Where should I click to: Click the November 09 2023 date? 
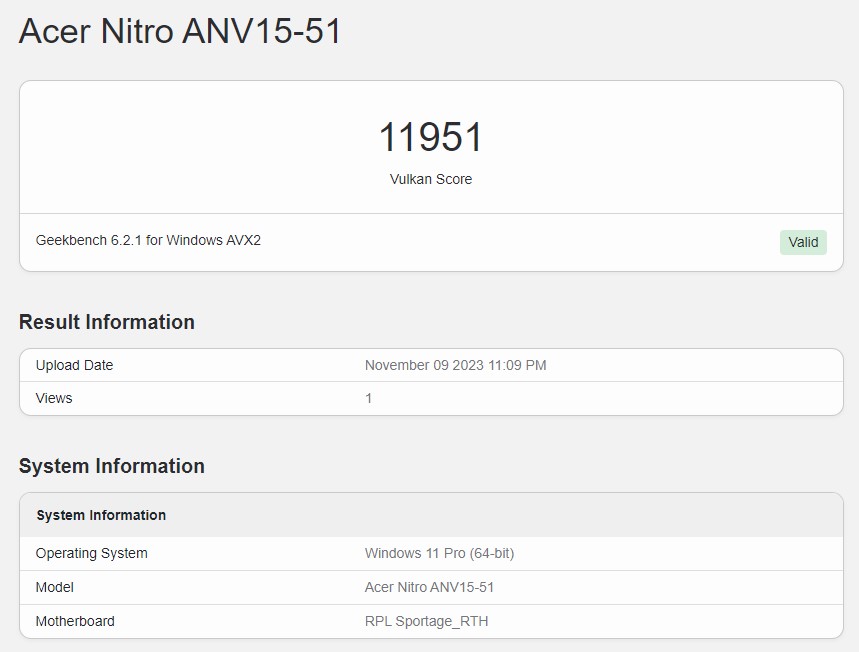(x=424, y=365)
